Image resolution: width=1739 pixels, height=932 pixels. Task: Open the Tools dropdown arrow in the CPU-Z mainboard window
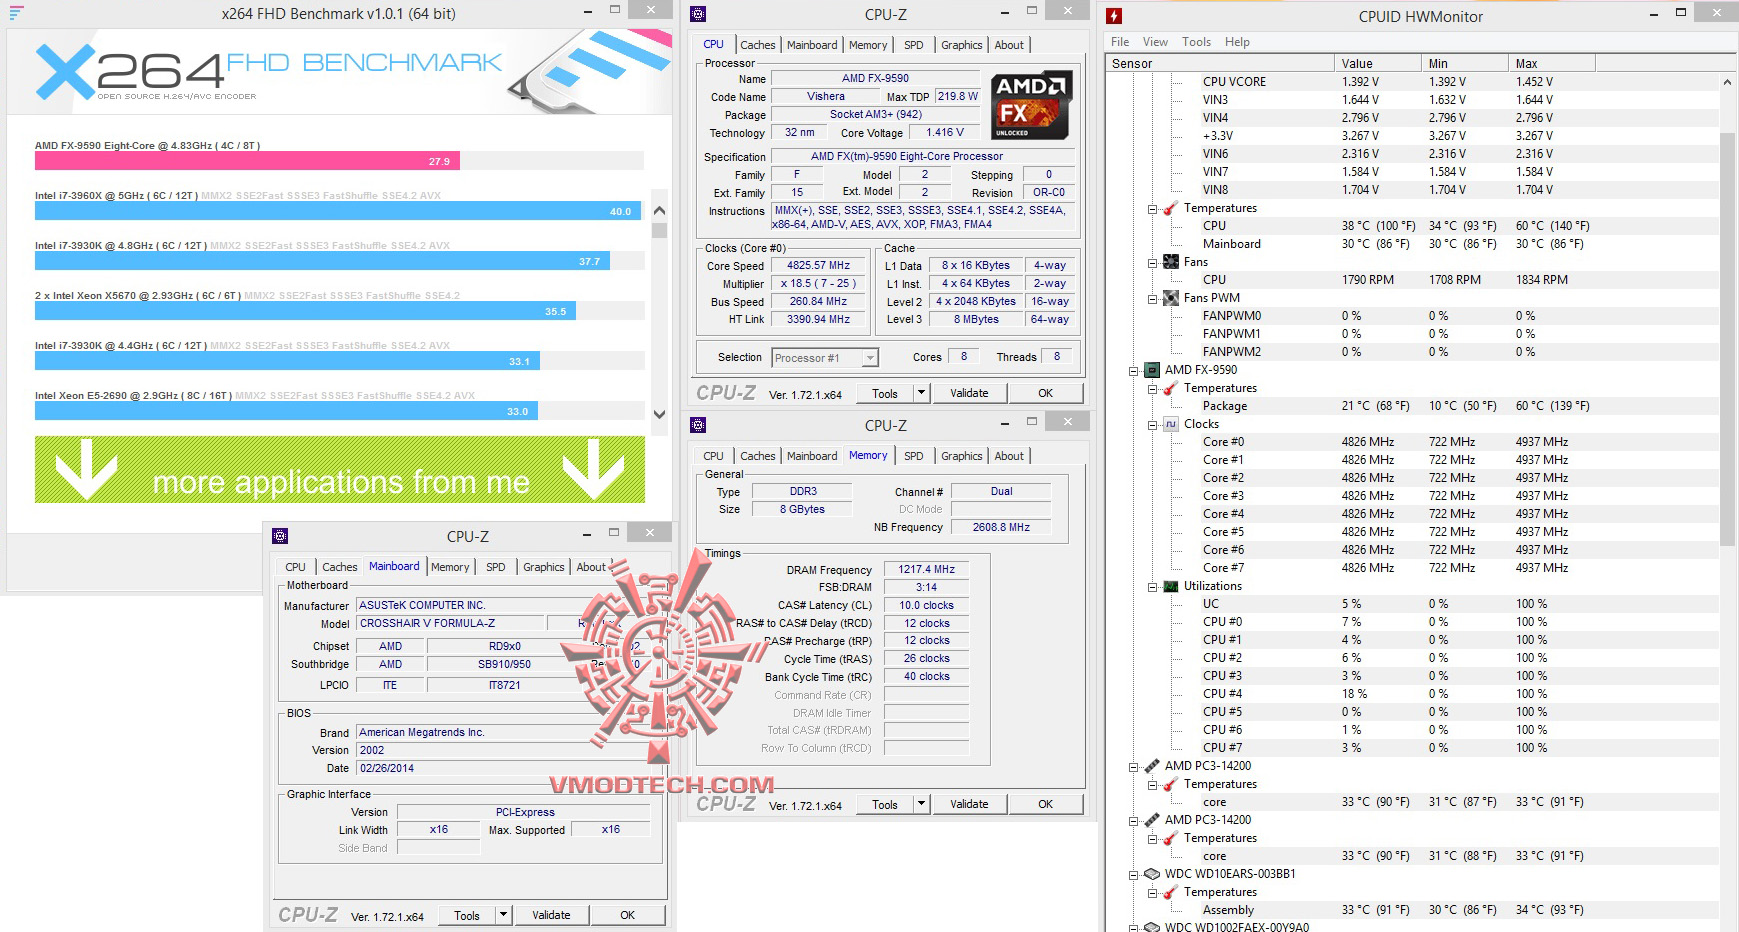(503, 915)
